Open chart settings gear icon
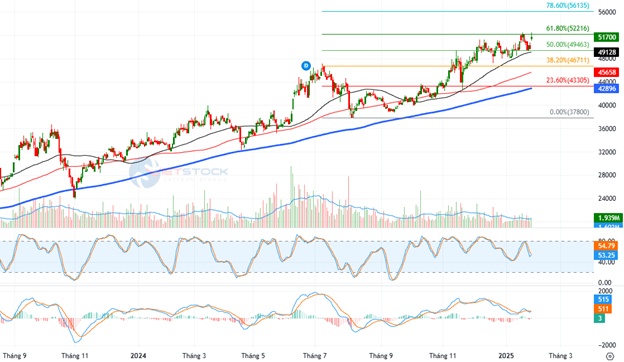Viewport: 624px width, 362px height. point(609,356)
